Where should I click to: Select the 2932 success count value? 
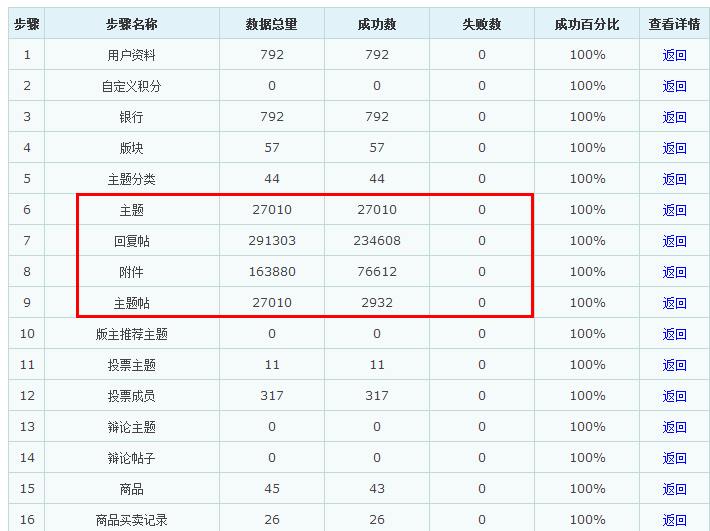point(377,303)
